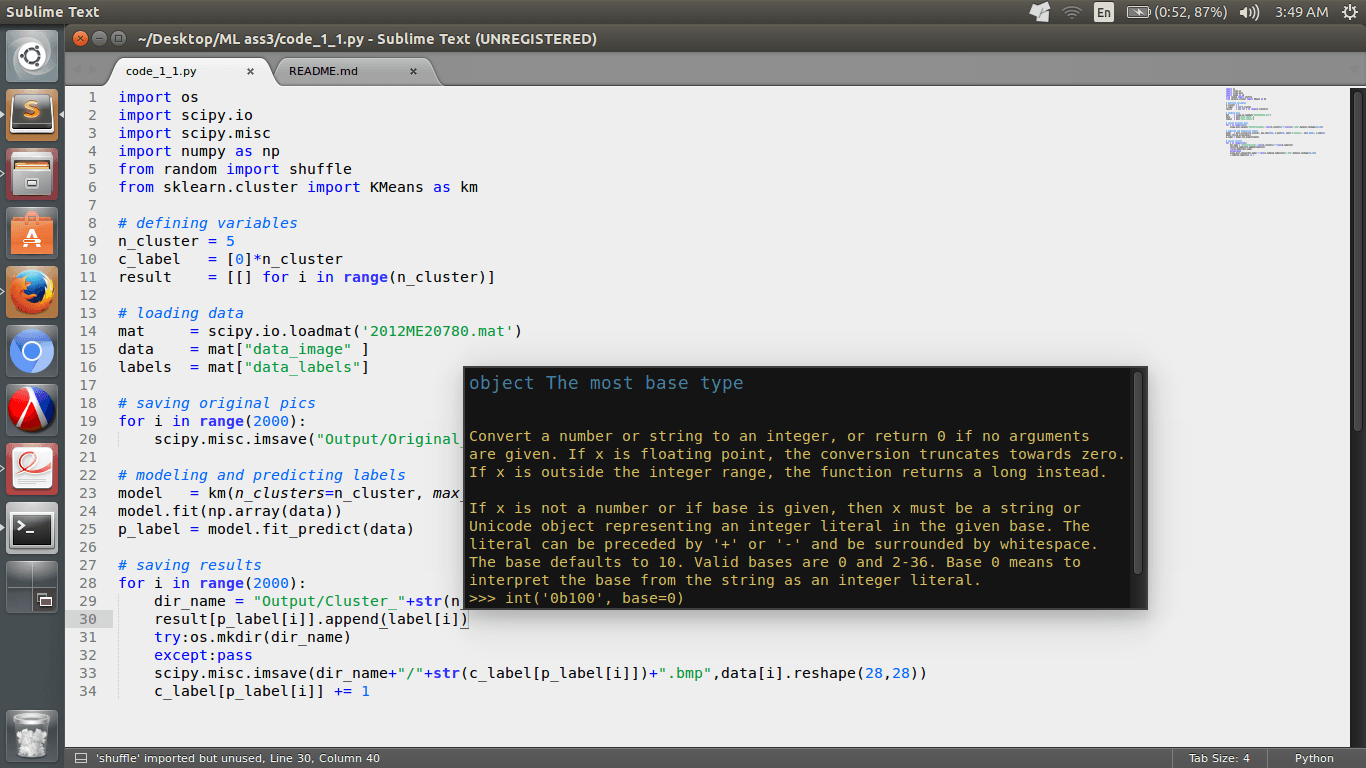This screenshot has width=1366, height=768.
Task: Click the 'import numpy as np' line
Action: click(x=199, y=151)
